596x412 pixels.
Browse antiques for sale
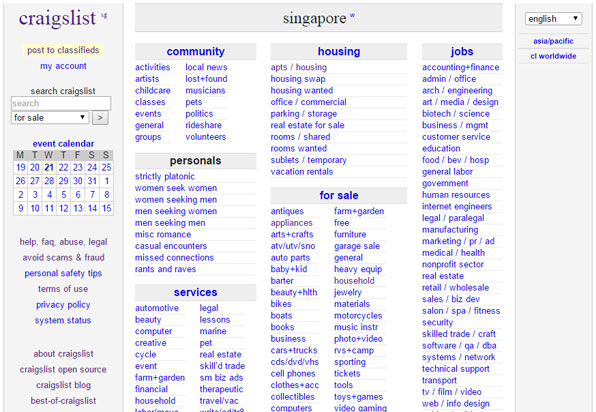287,211
